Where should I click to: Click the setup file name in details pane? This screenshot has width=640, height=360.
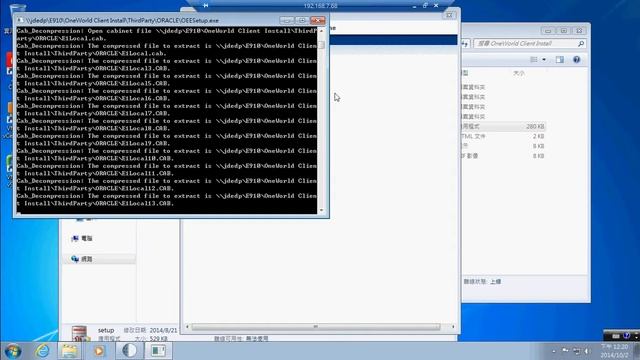tap(106, 330)
